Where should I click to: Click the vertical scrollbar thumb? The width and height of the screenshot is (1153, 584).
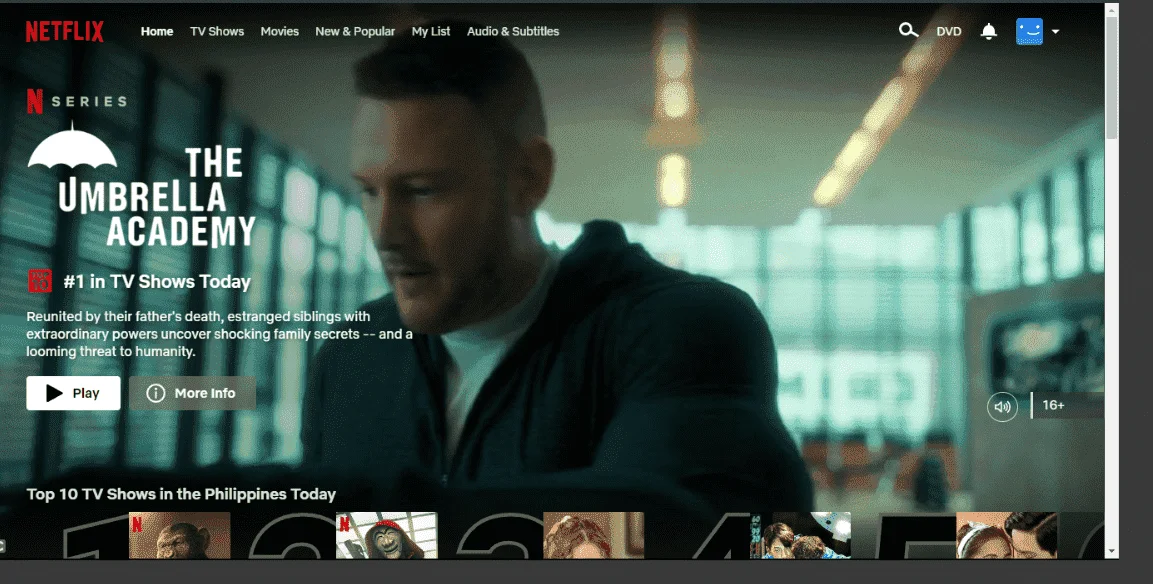pyautogui.click(x=1112, y=77)
